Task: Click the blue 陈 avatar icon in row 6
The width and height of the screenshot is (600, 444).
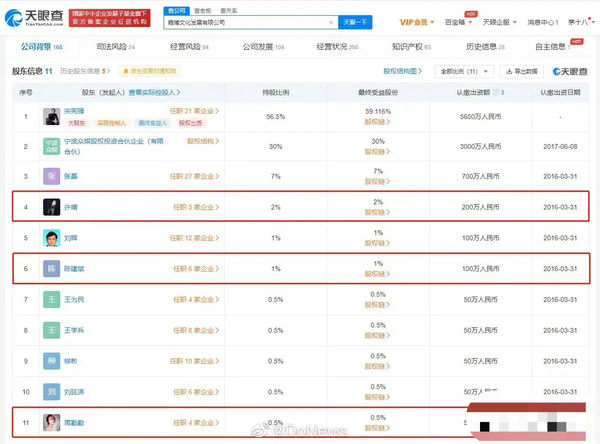Action: (x=51, y=269)
